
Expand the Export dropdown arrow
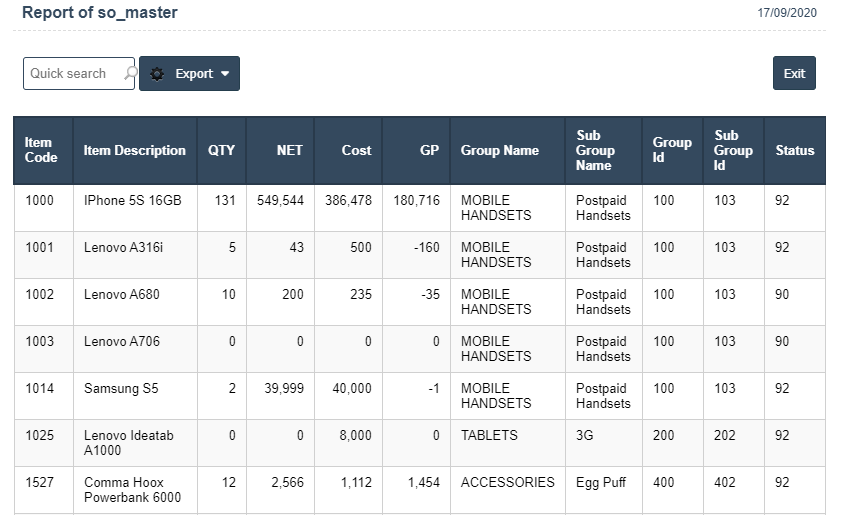225,74
